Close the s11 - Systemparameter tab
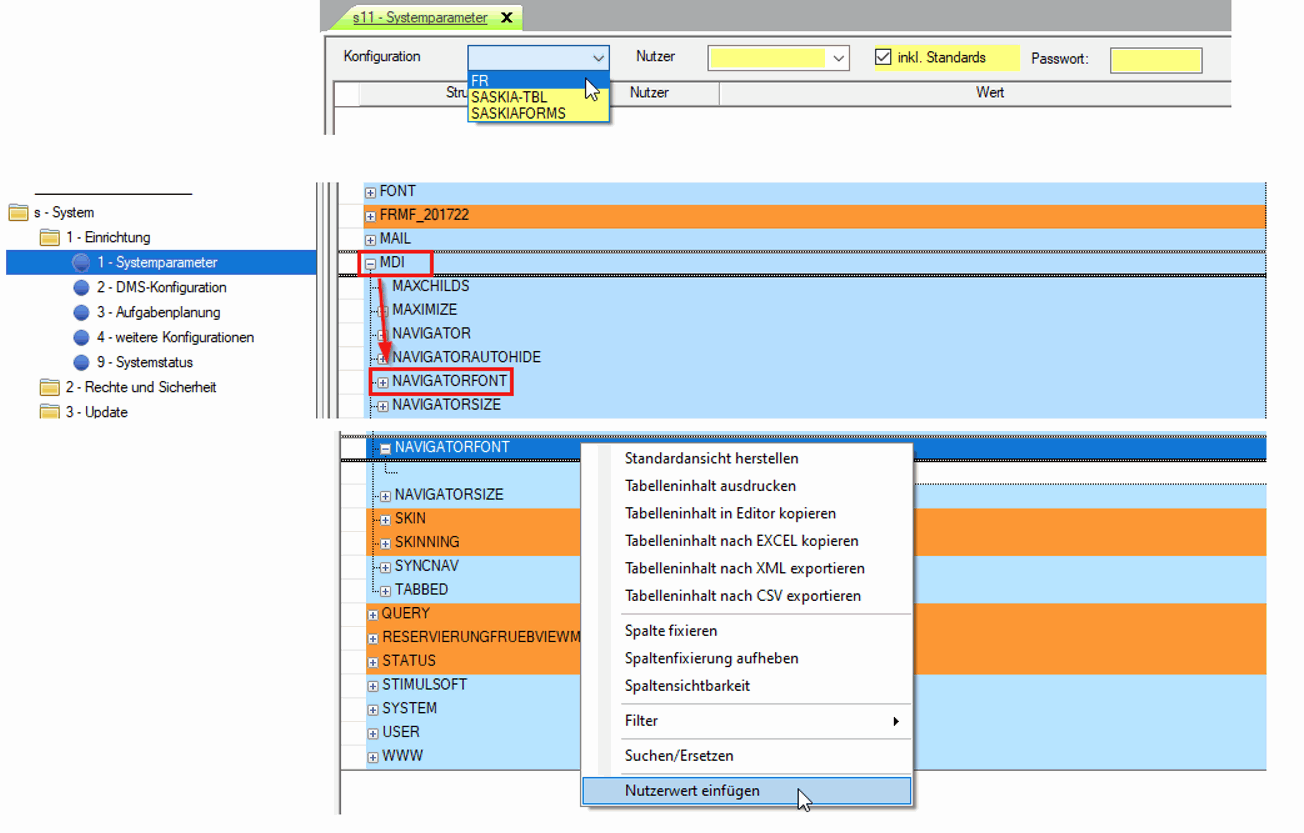Image resolution: width=1304 pixels, height=833 pixels. click(x=507, y=18)
